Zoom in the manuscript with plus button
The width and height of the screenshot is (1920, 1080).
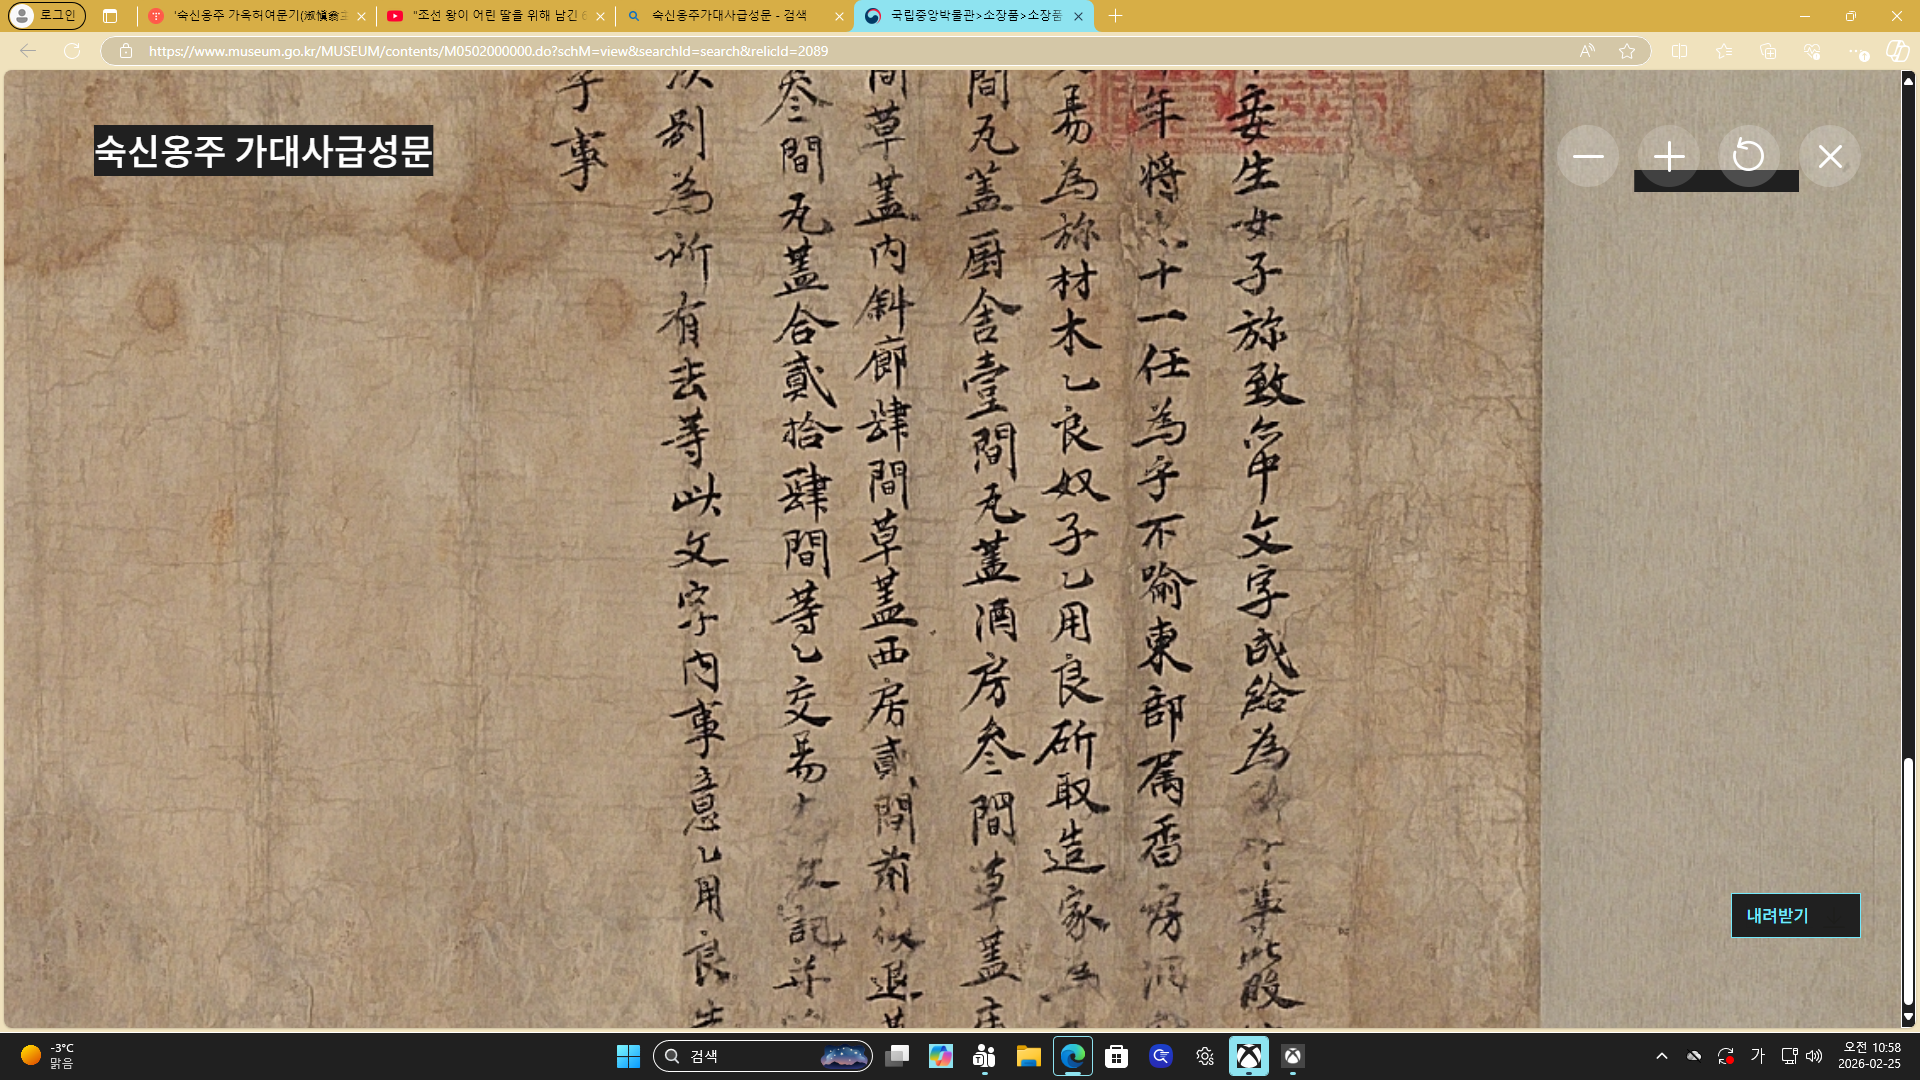pyautogui.click(x=1668, y=157)
